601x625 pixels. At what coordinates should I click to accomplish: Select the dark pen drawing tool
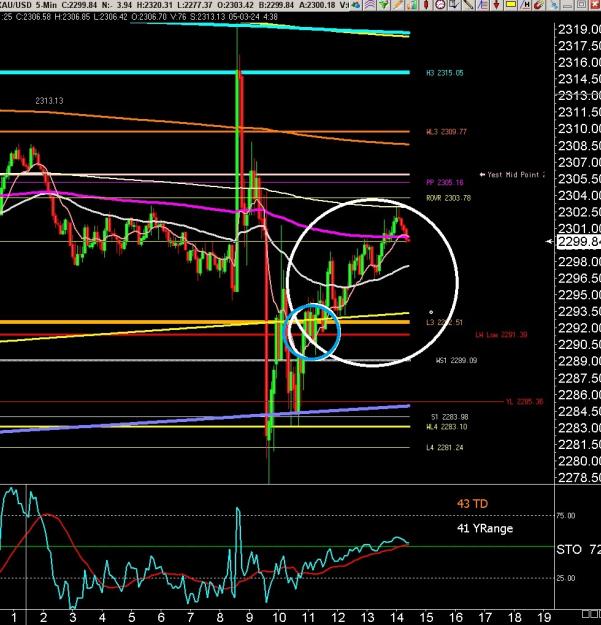point(469,5)
